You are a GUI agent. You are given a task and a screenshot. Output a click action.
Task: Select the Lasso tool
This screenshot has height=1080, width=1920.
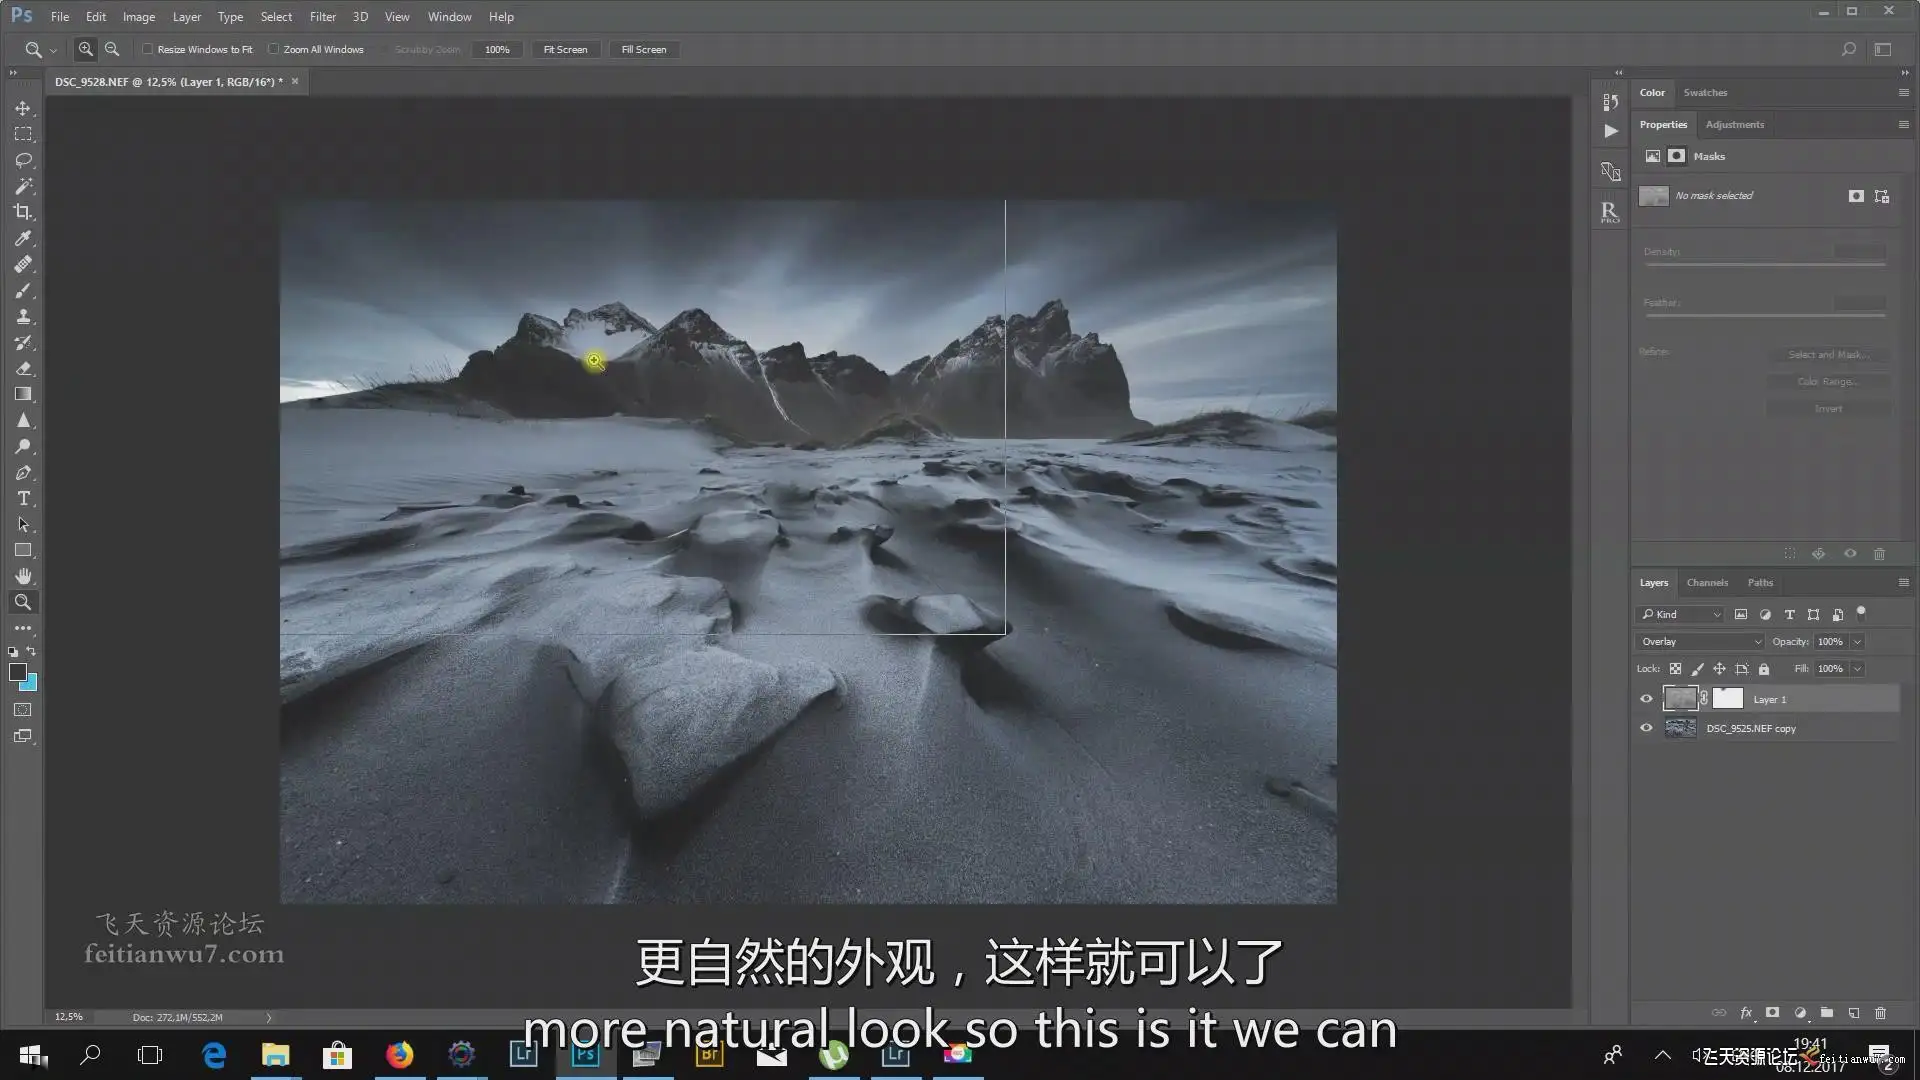[x=23, y=160]
